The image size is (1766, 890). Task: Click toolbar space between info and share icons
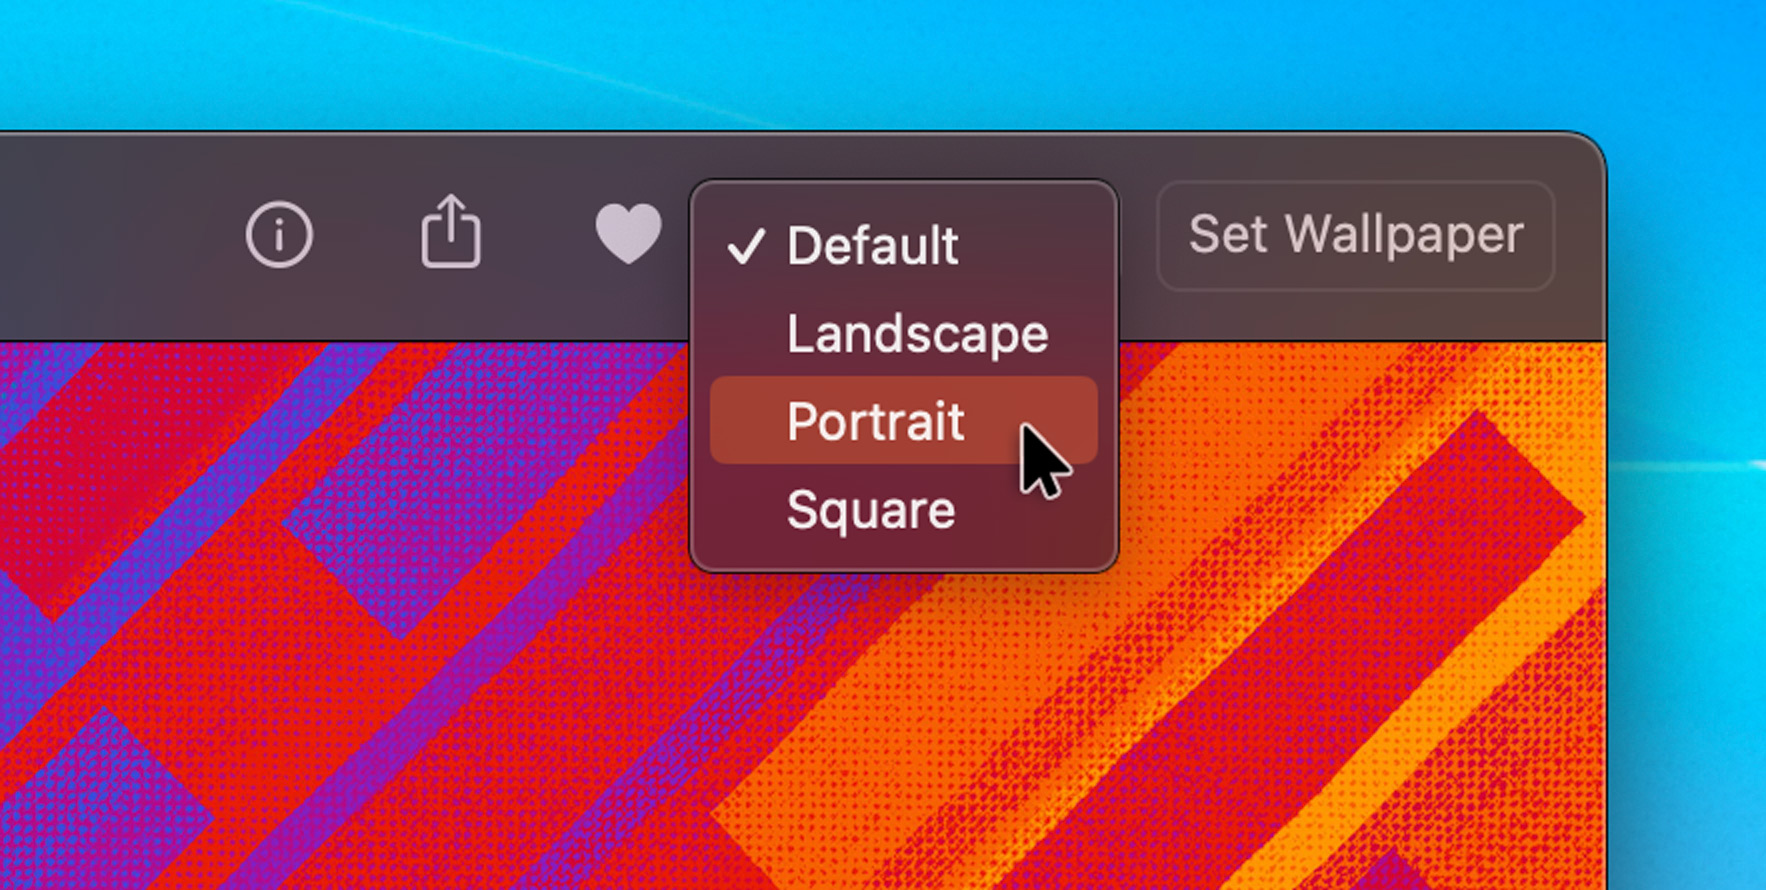click(365, 235)
